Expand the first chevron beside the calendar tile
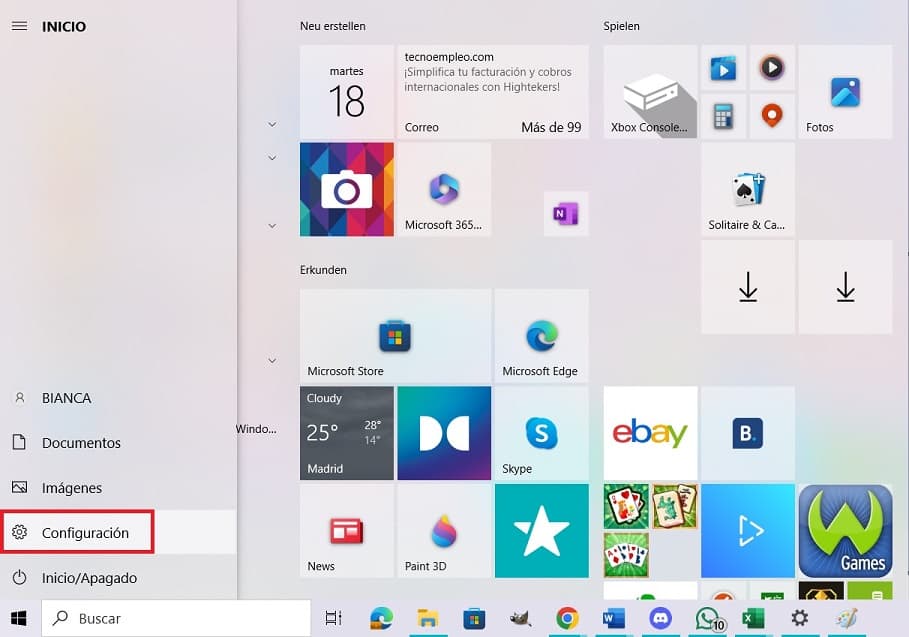 [272, 124]
